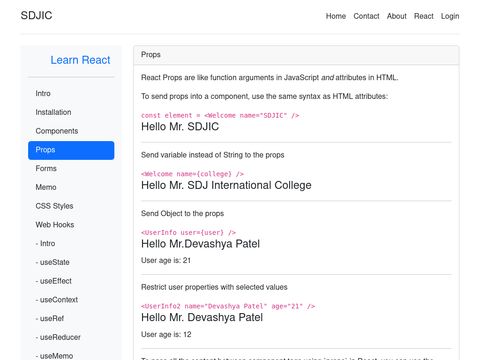The image size is (480, 360).
Task: Open CSS Styles in the sidebar
Action: click(71, 206)
